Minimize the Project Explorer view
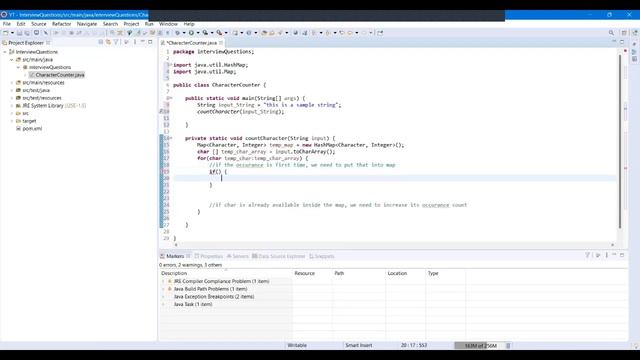Screen dimensions: 640x360 (x=142, y=42)
